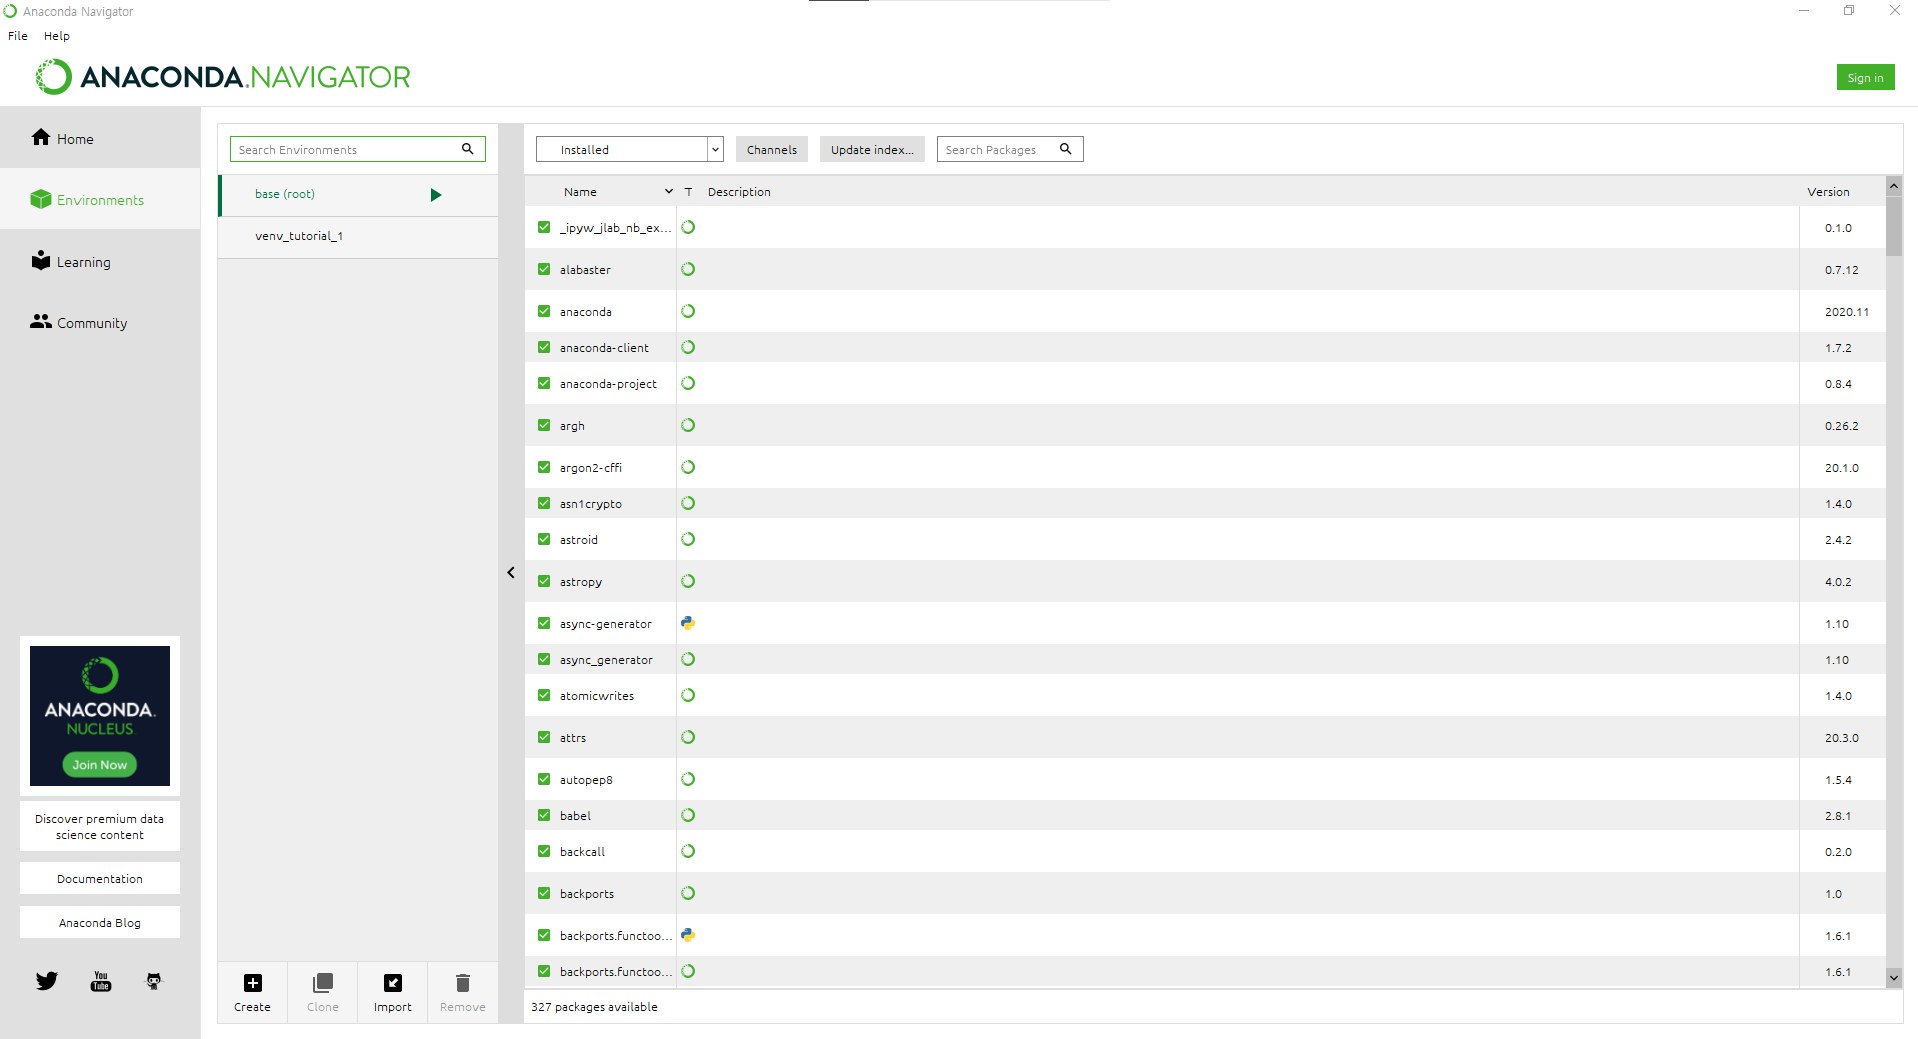Click the Community people icon

click(41, 321)
